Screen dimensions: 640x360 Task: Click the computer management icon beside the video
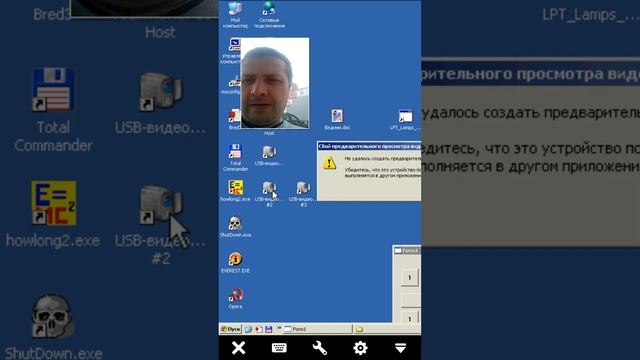tap(235, 45)
